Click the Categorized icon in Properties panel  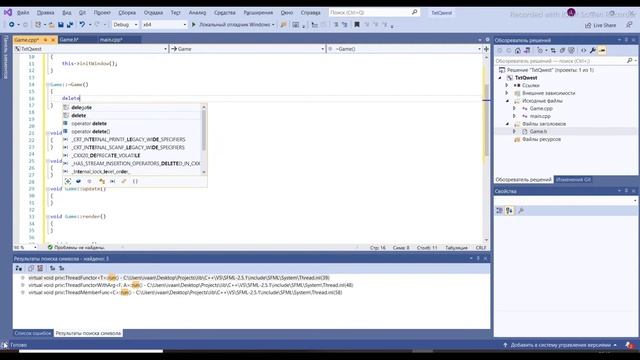tap(499, 211)
